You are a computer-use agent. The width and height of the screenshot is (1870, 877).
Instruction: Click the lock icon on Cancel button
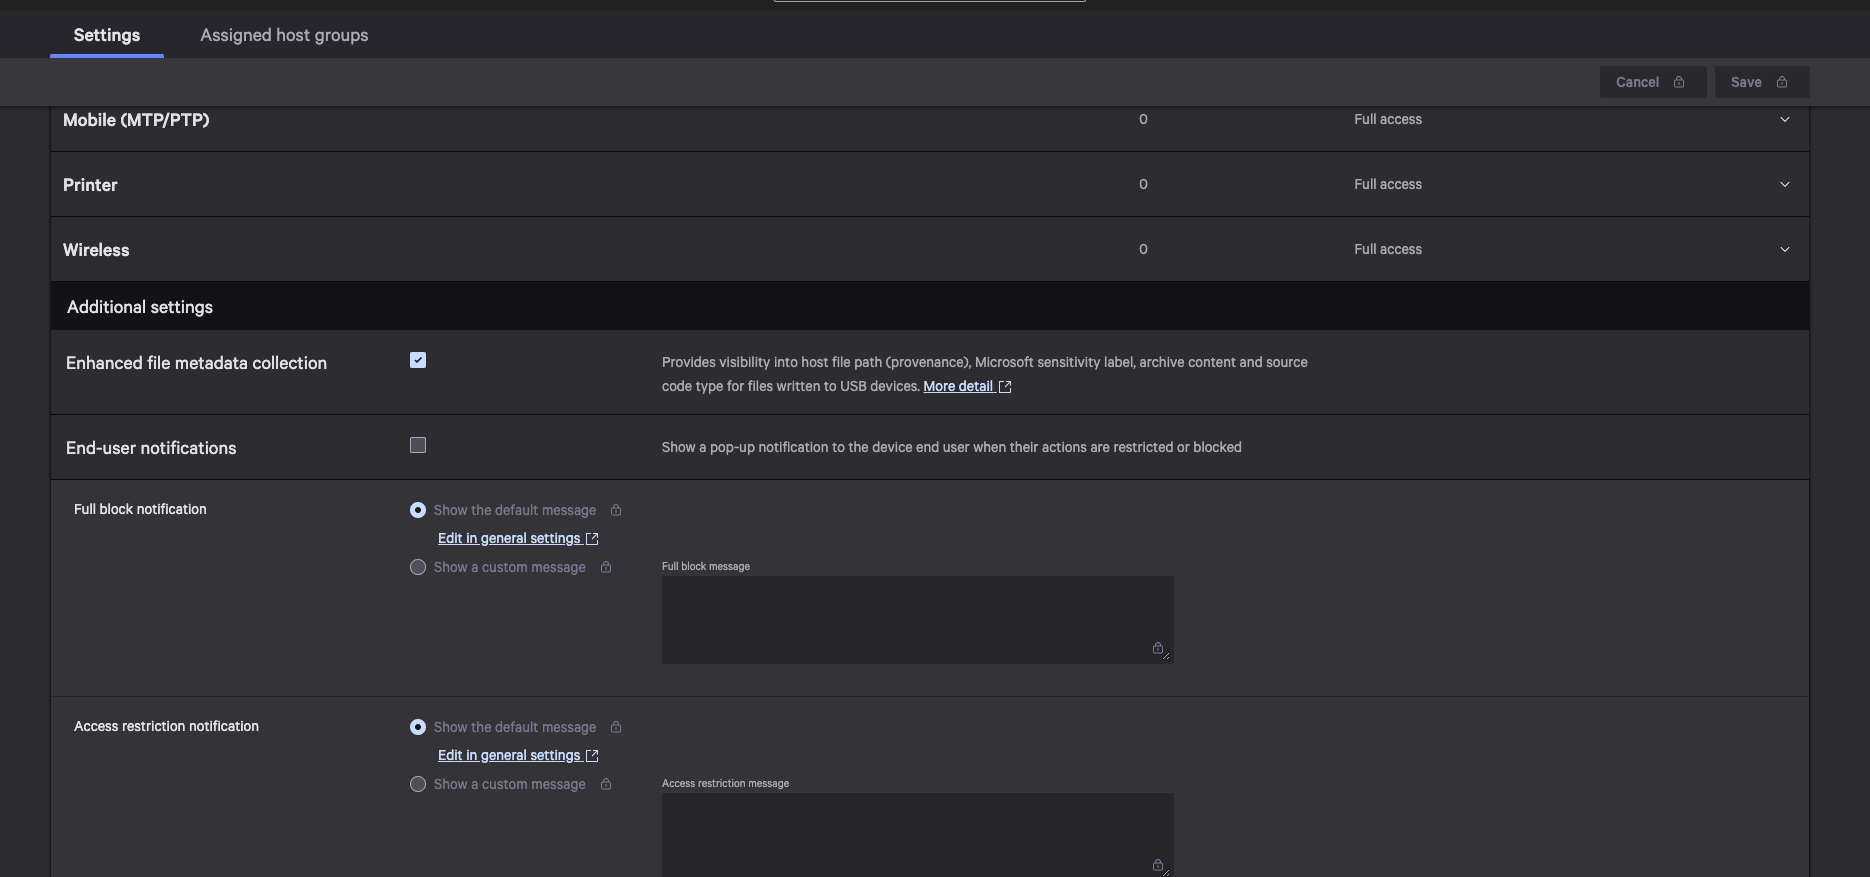pos(1679,82)
